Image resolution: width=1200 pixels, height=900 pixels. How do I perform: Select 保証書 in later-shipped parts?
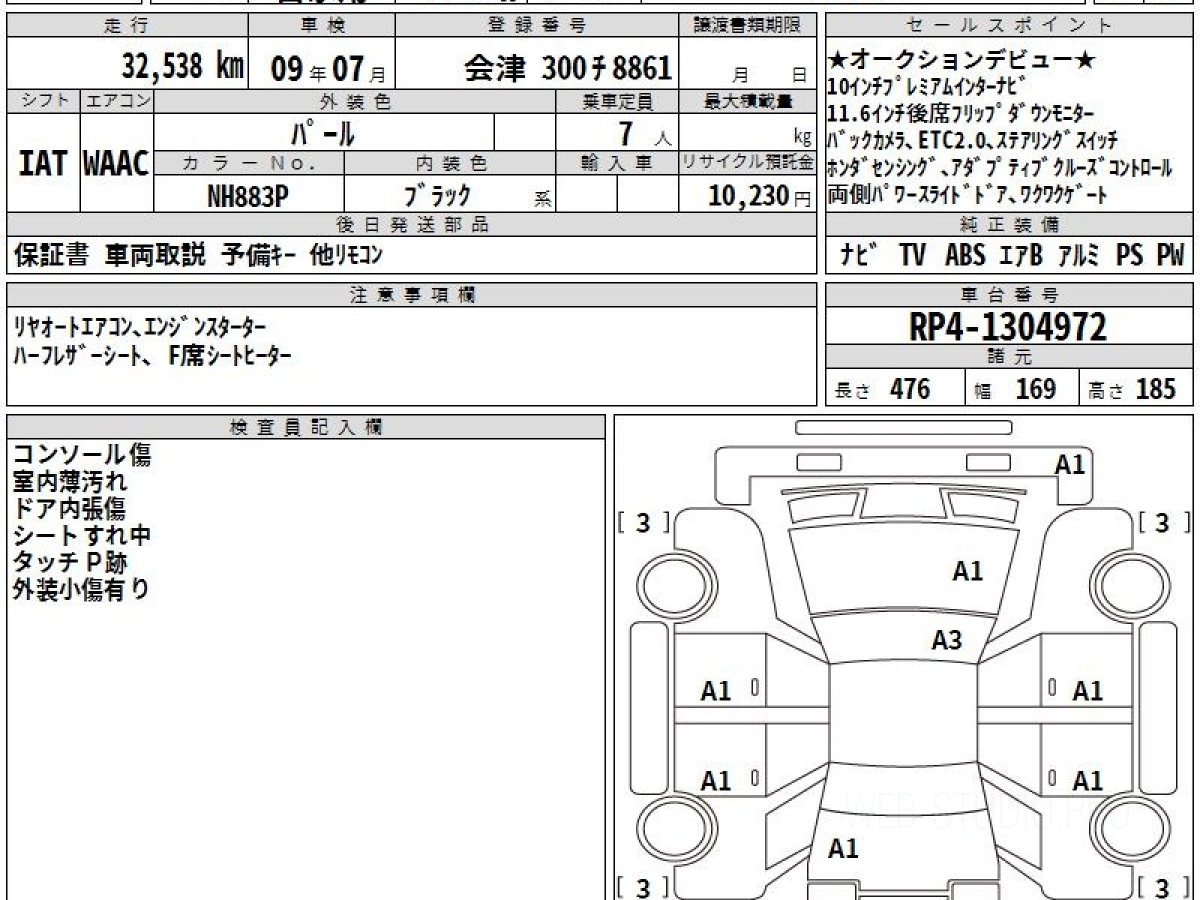coord(51,256)
